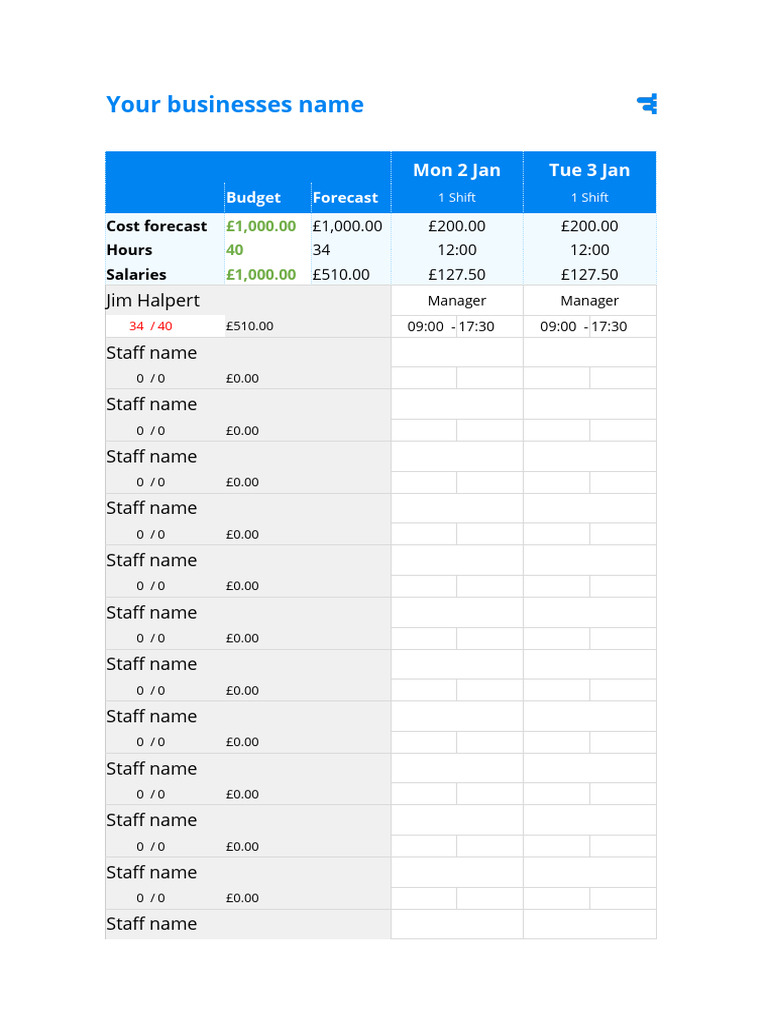Select the Forecast column header
Viewport: 768px width, 1024px height.
345,197
